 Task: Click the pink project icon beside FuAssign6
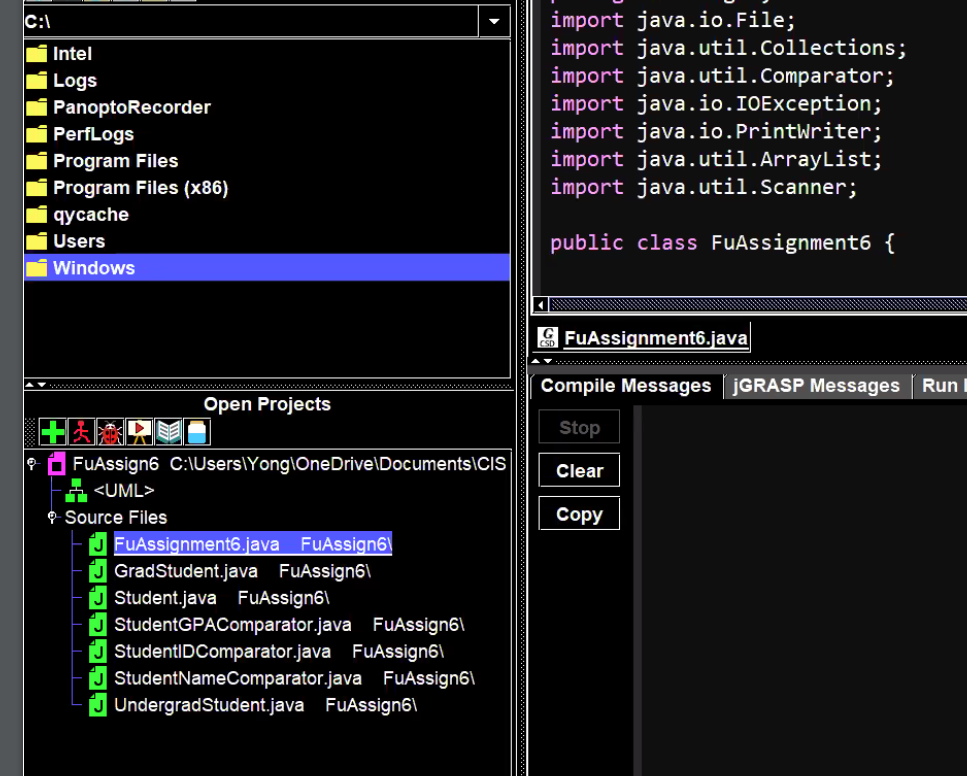(56, 463)
